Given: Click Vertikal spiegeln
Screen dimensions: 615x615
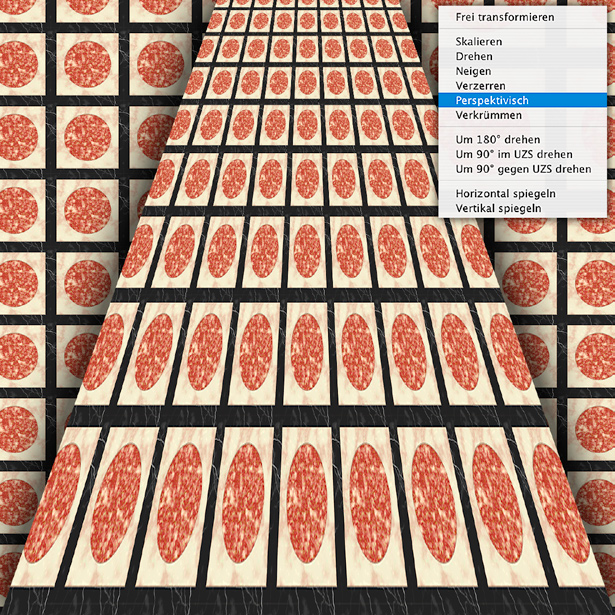Looking at the screenshot, I should pyautogui.click(x=522, y=208).
